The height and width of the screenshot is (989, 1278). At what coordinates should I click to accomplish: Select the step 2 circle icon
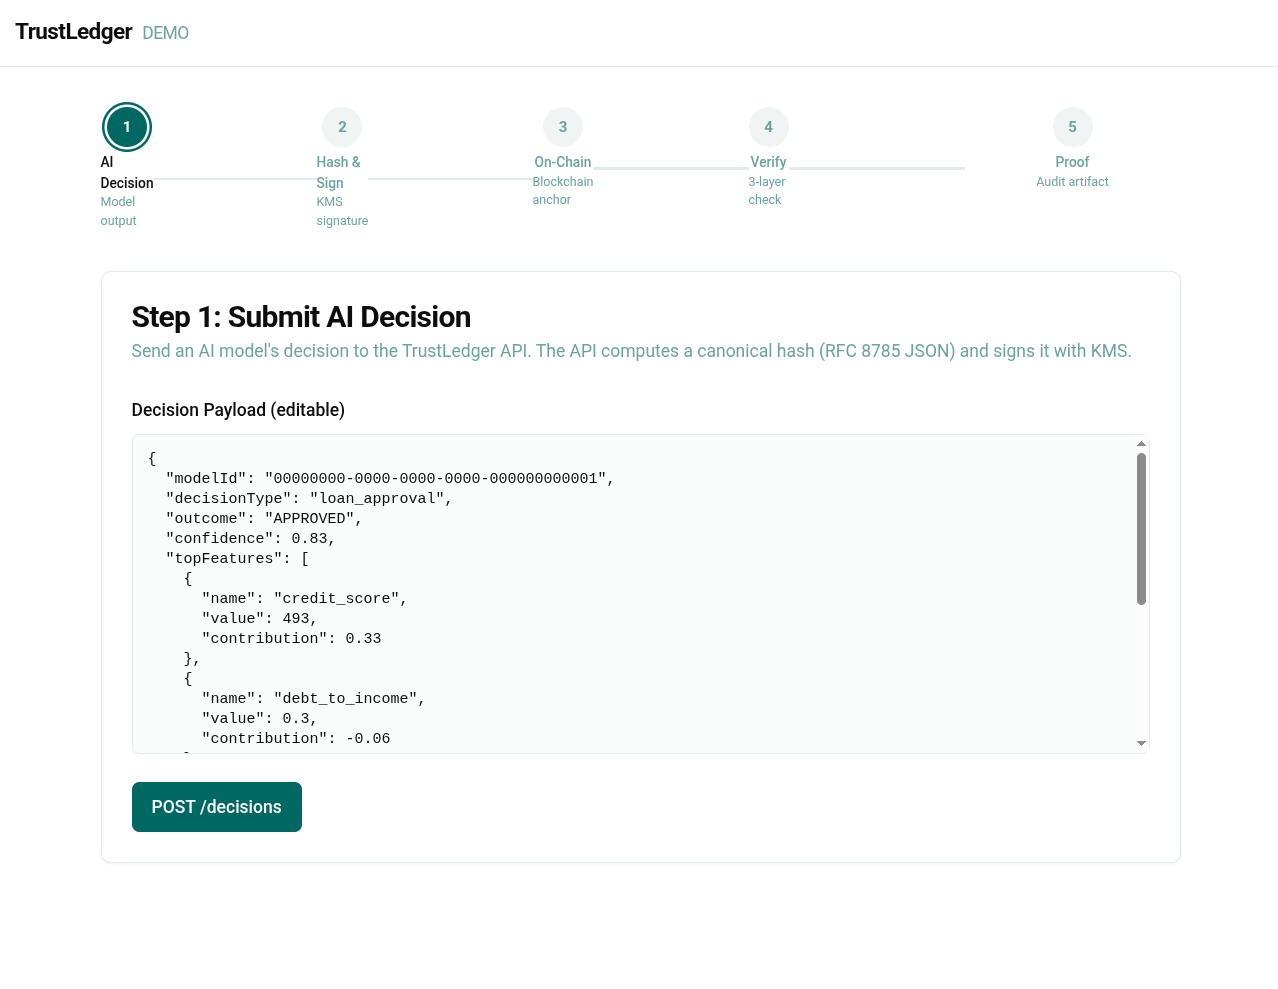pos(342,127)
